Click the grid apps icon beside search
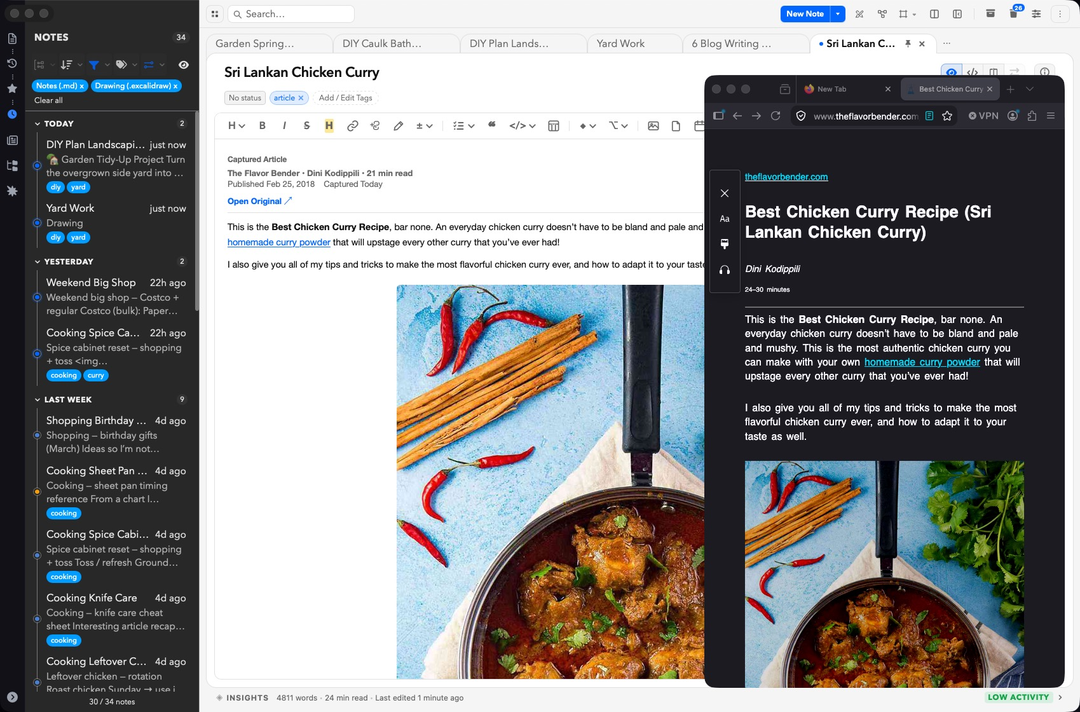This screenshot has width=1080, height=712. point(215,14)
